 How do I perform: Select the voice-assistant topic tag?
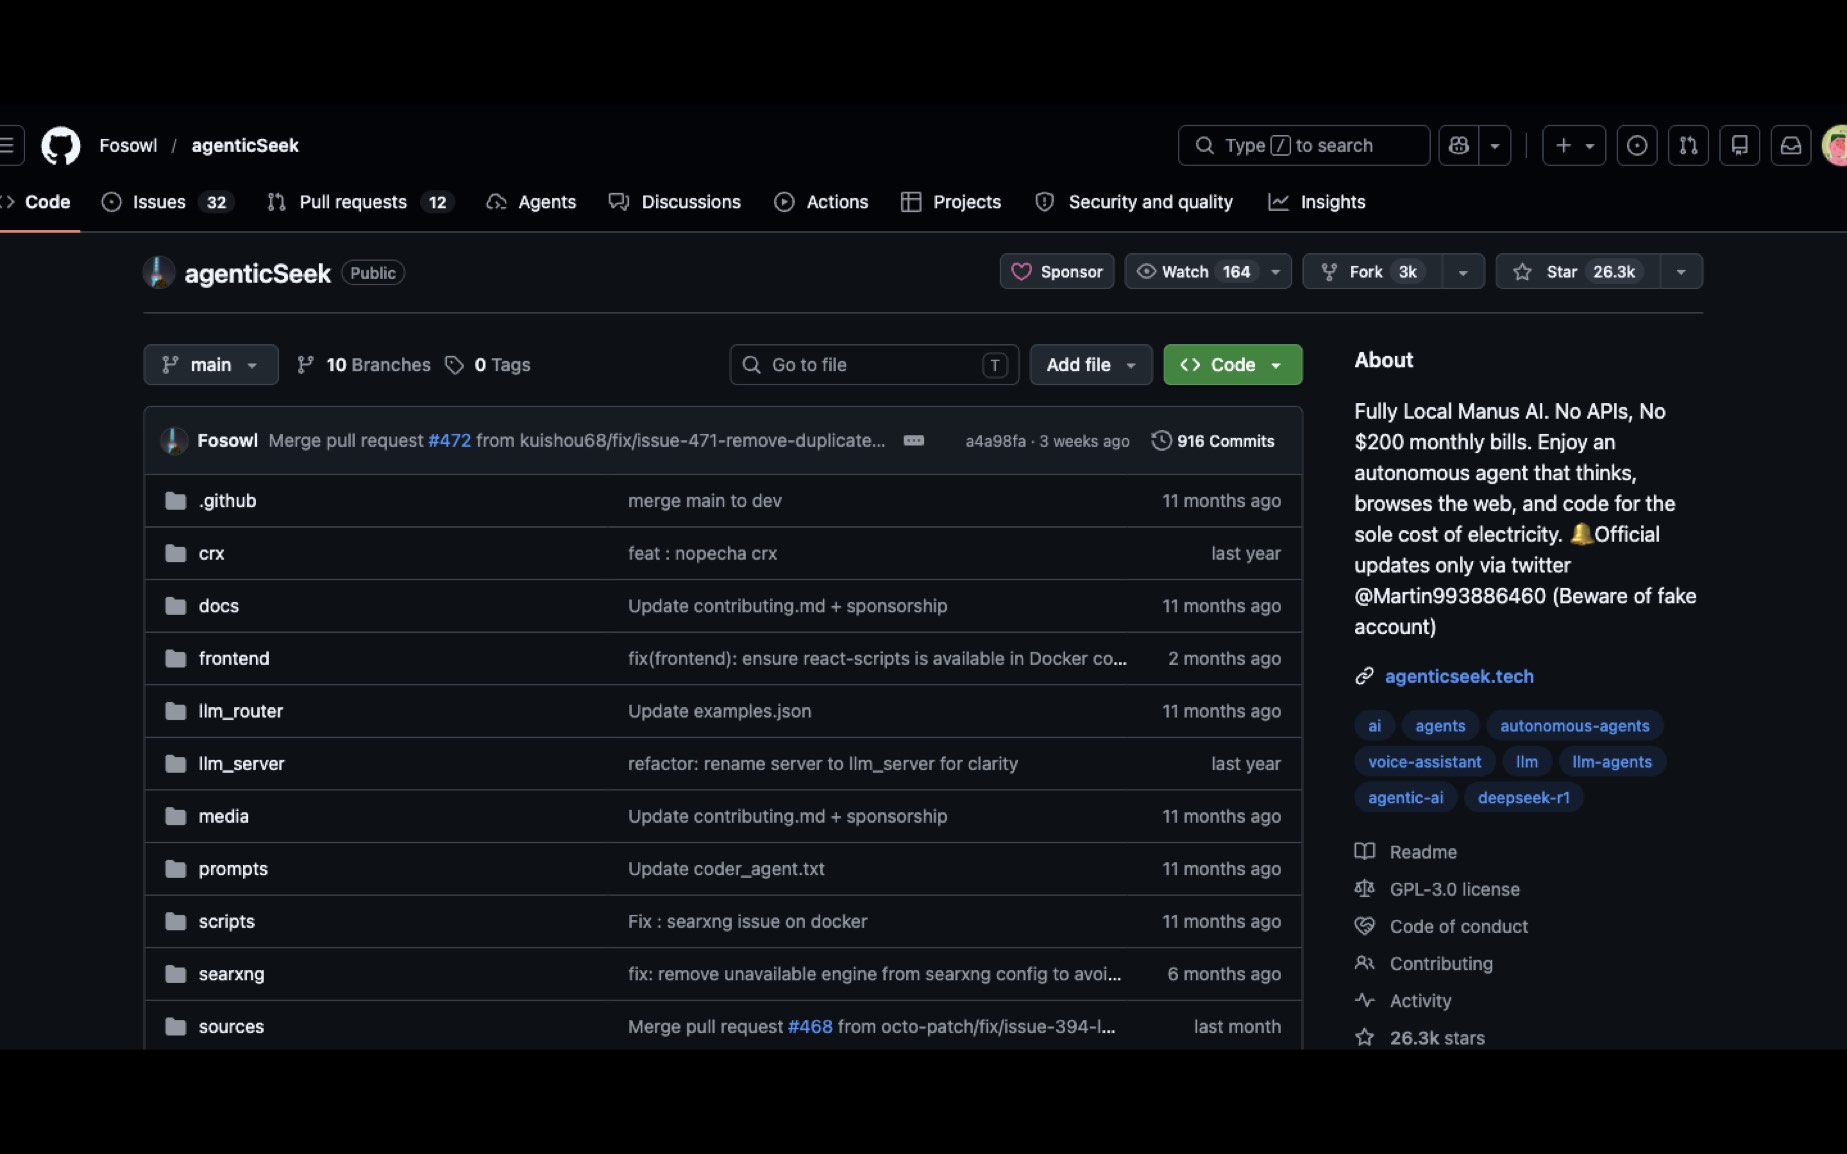[1425, 762]
